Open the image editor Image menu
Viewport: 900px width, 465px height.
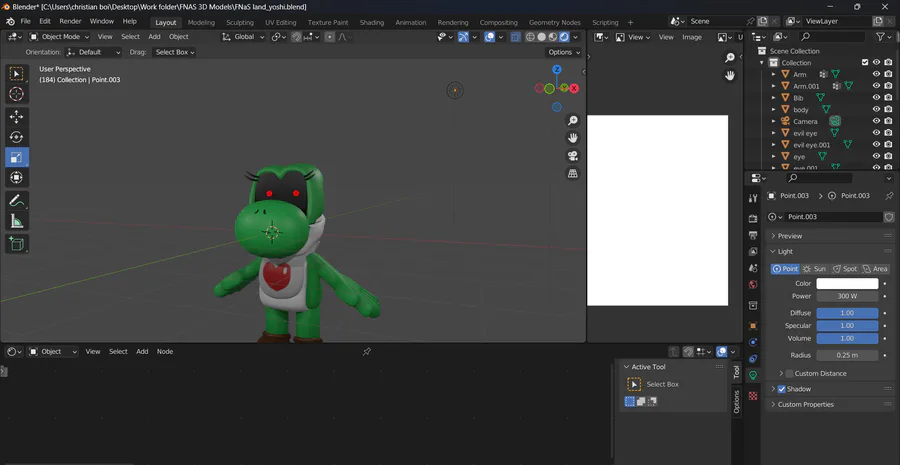[692, 37]
